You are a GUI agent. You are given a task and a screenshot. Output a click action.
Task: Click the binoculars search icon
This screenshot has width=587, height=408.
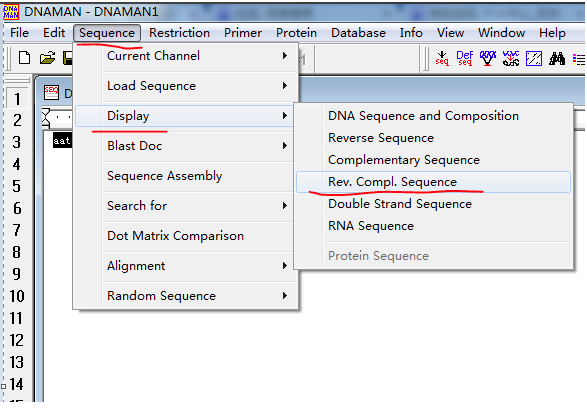pos(557,58)
